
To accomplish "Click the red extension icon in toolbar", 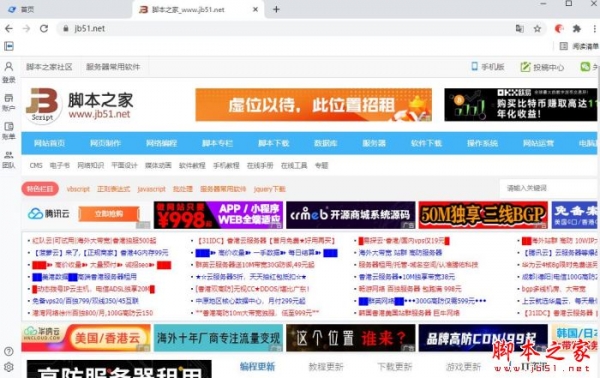I will pyautogui.click(x=559, y=28).
